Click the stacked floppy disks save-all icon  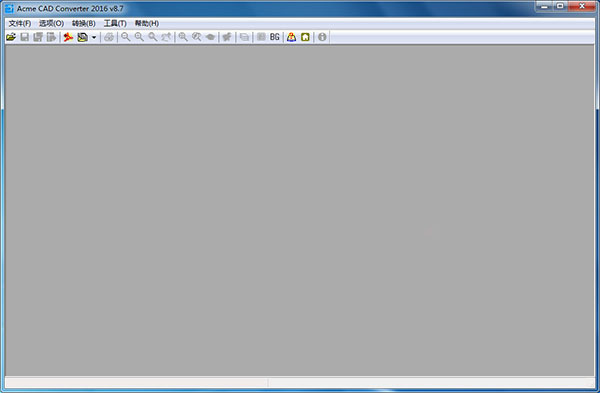[38, 37]
